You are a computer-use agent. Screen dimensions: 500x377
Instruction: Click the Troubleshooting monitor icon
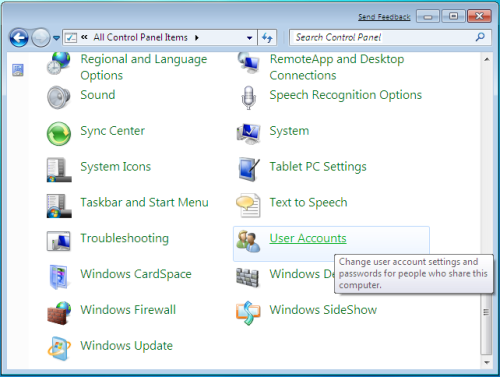59,241
